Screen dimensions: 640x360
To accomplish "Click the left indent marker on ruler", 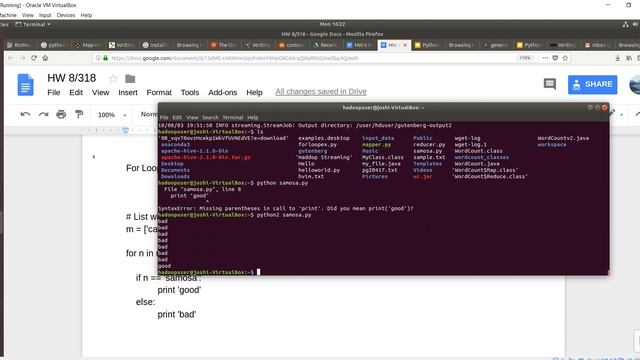I will click(x=126, y=131).
